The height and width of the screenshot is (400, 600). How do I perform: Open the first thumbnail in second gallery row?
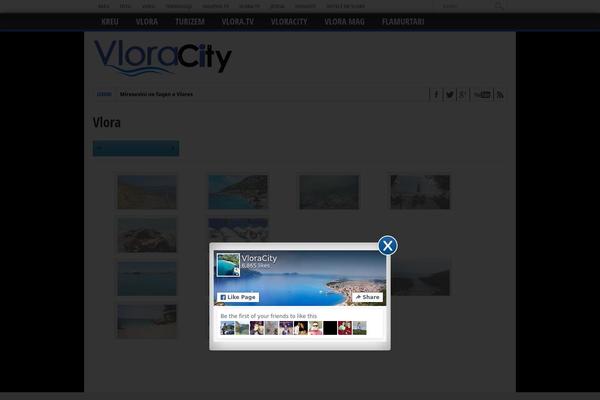click(147, 235)
